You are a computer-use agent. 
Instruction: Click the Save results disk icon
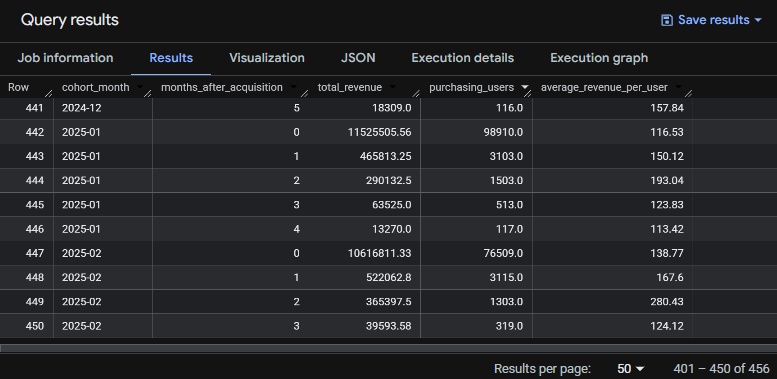[667, 20]
